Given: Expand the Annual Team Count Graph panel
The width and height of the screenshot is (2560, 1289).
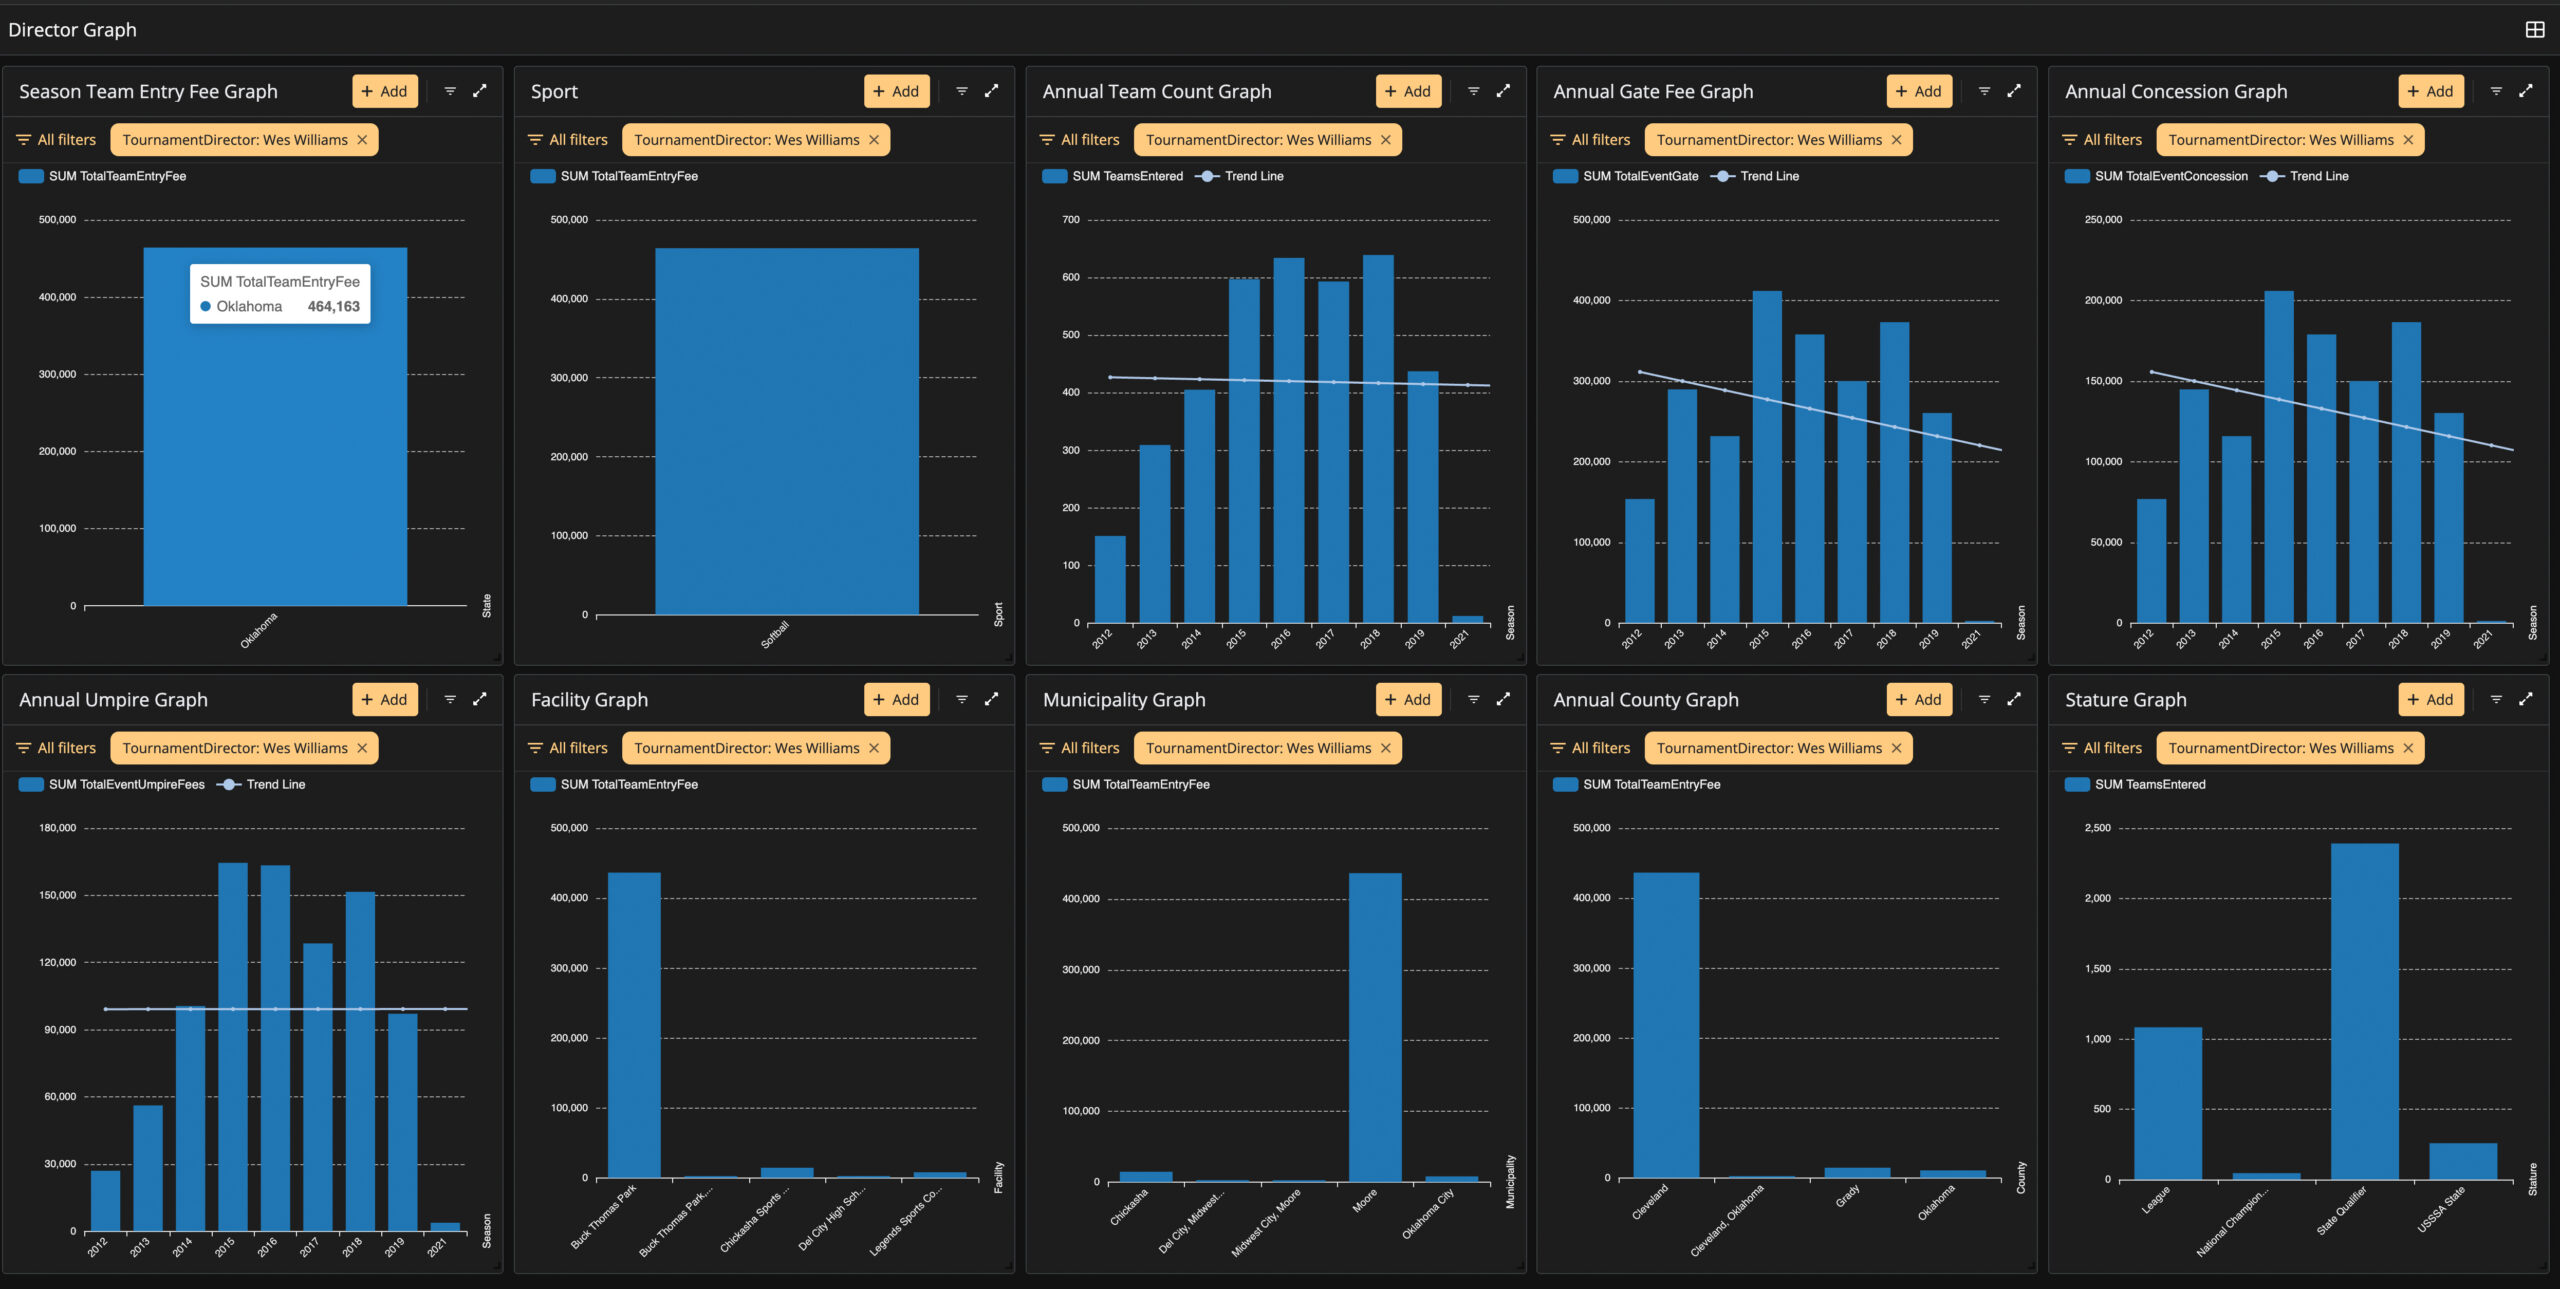Looking at the screenshot, I should (1503, 91).
